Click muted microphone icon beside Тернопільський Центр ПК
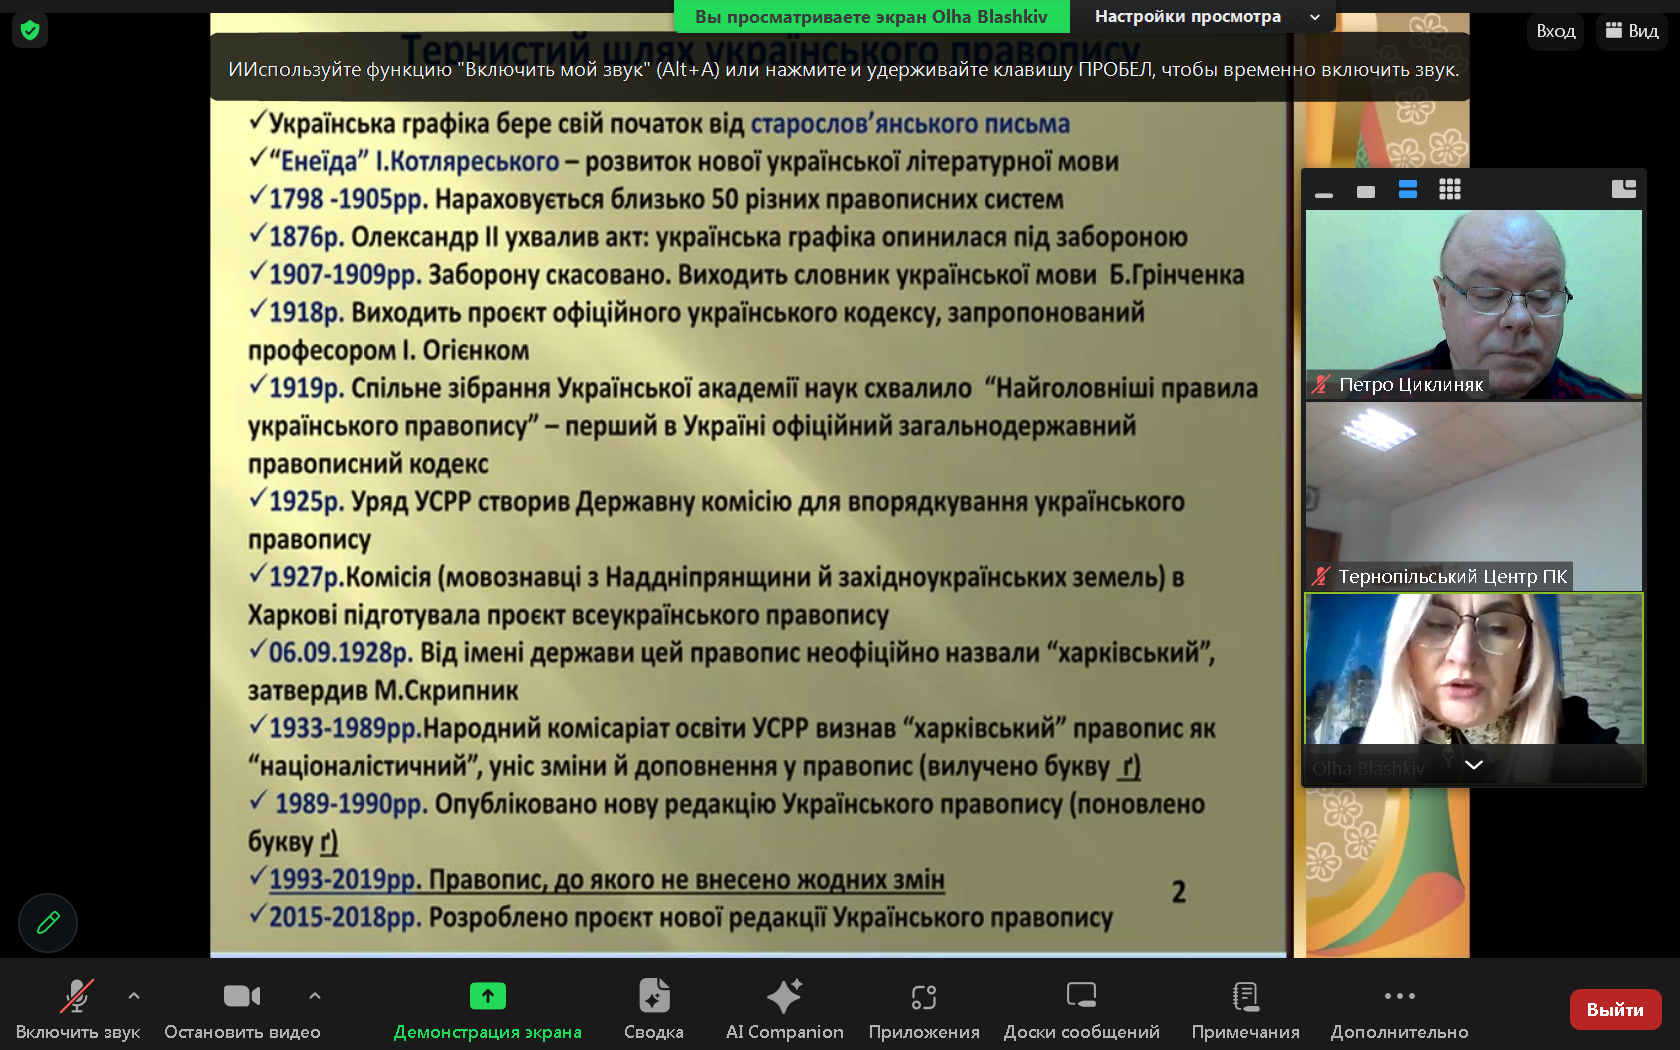1680x1050 pixels. click(x=1321, y=576)
